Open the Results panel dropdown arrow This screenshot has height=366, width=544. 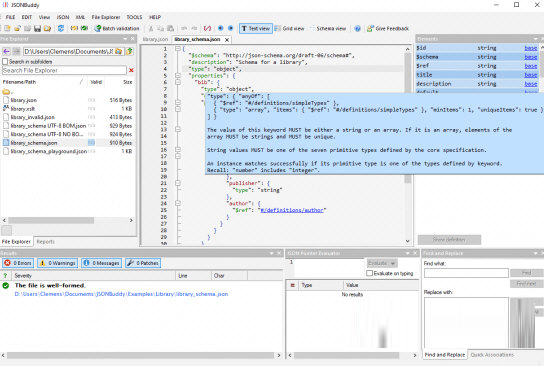[272, 253]
